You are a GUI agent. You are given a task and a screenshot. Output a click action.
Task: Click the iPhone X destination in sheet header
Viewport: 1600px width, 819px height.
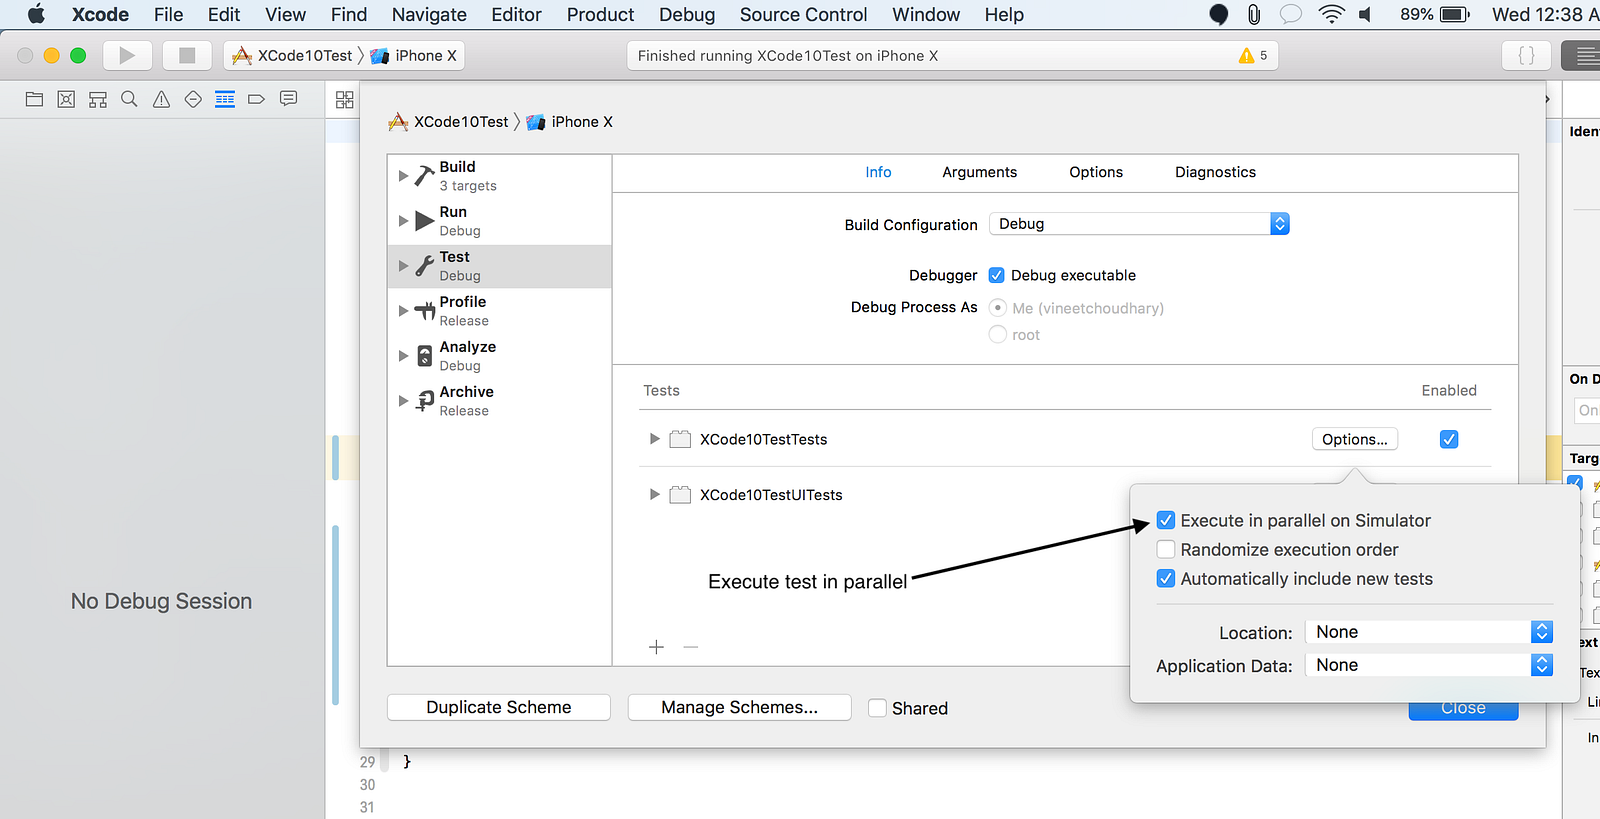click(x=570, y=122)
